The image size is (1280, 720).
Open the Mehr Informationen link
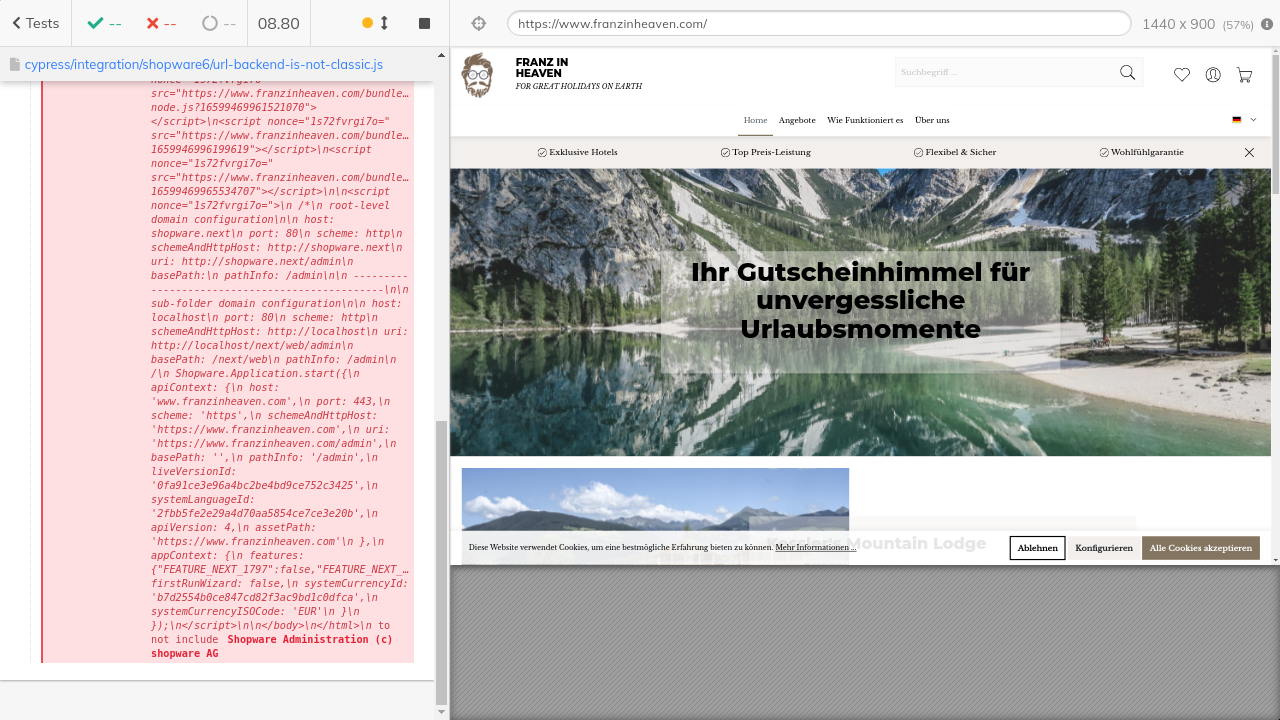(x=815, y=548)
